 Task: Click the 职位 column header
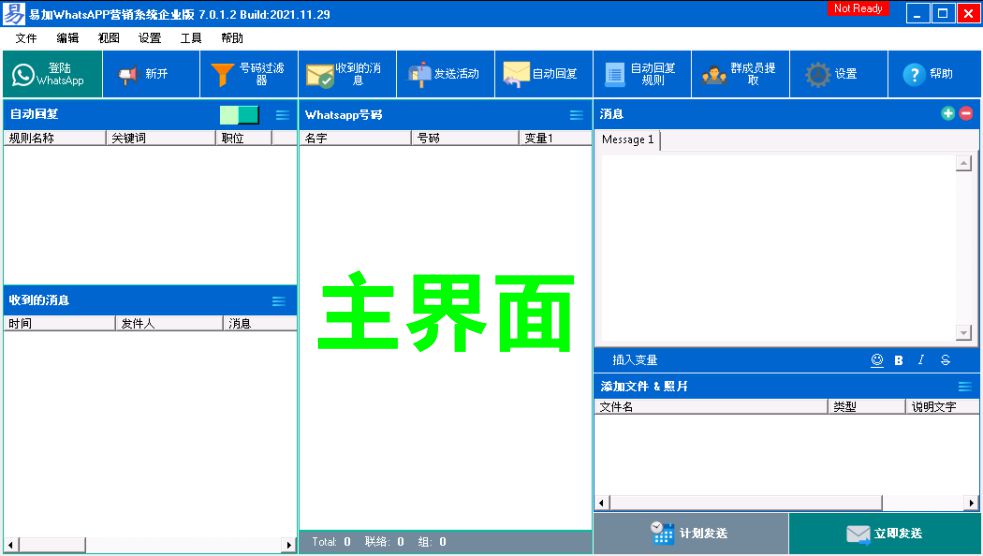244,138
